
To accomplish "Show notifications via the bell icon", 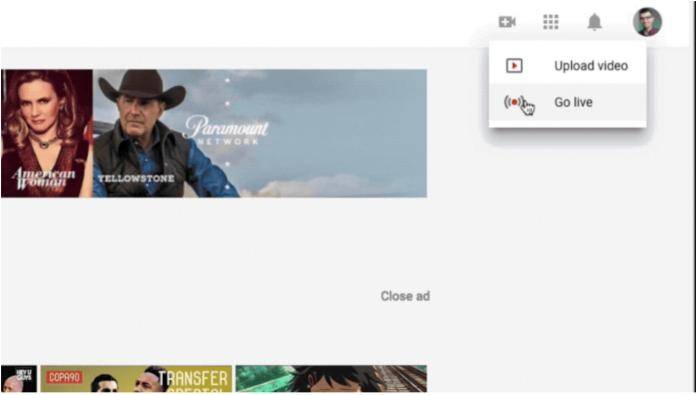I will 594,22.
